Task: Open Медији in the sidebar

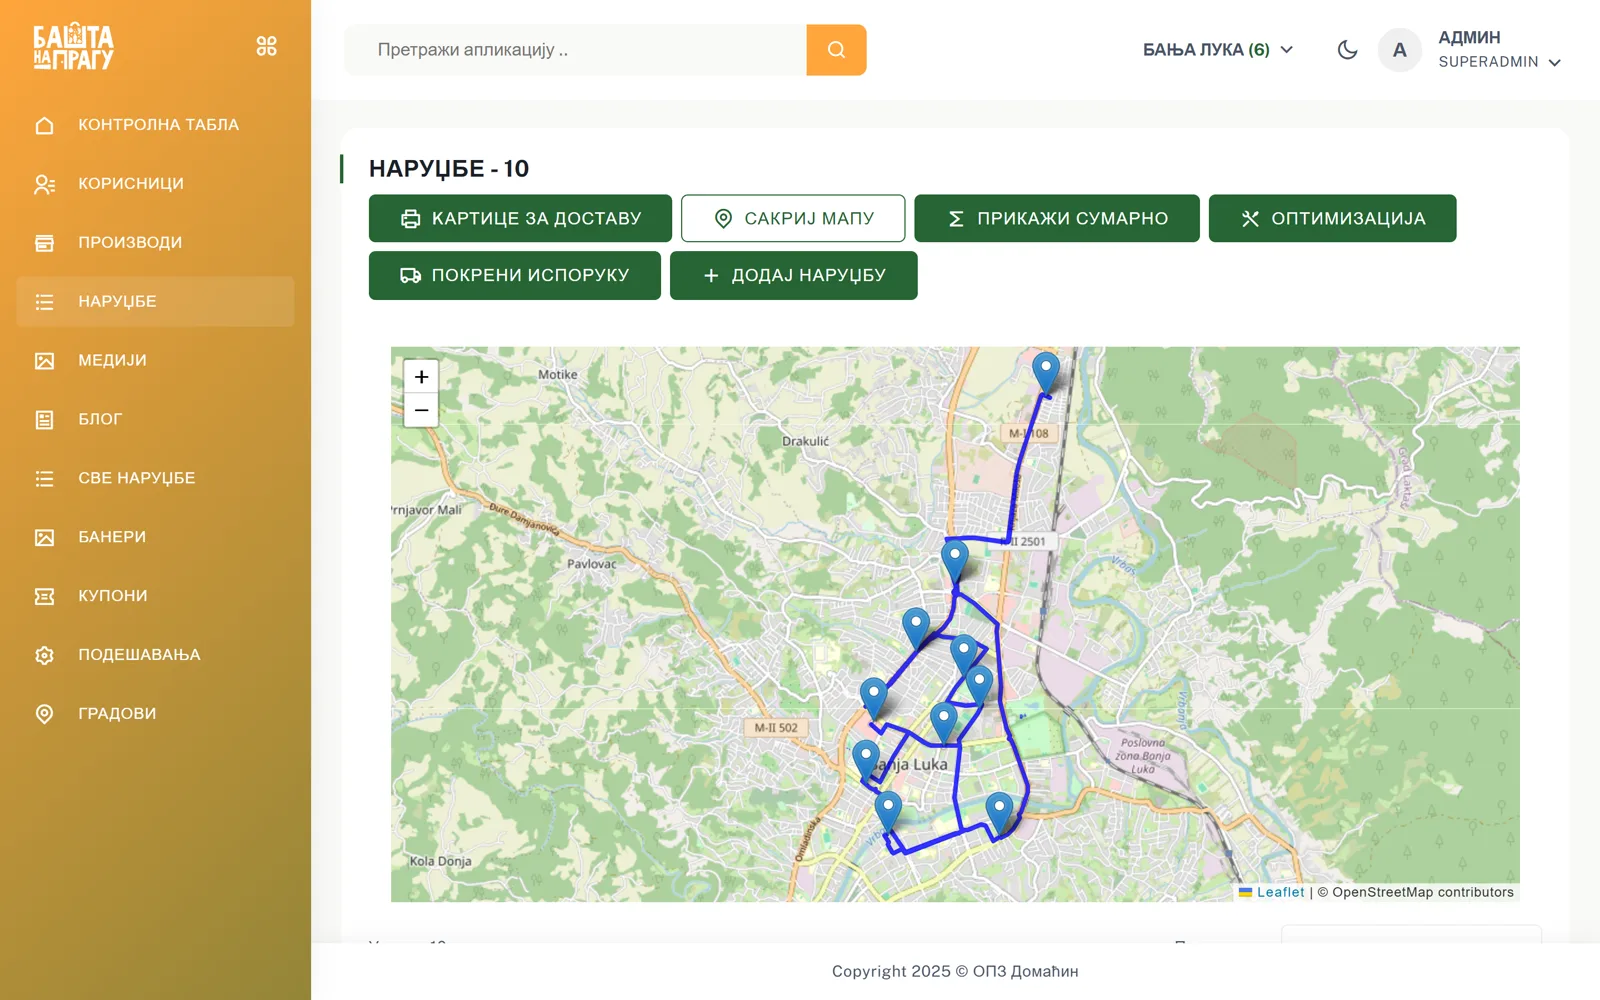Action: point(155,361)
